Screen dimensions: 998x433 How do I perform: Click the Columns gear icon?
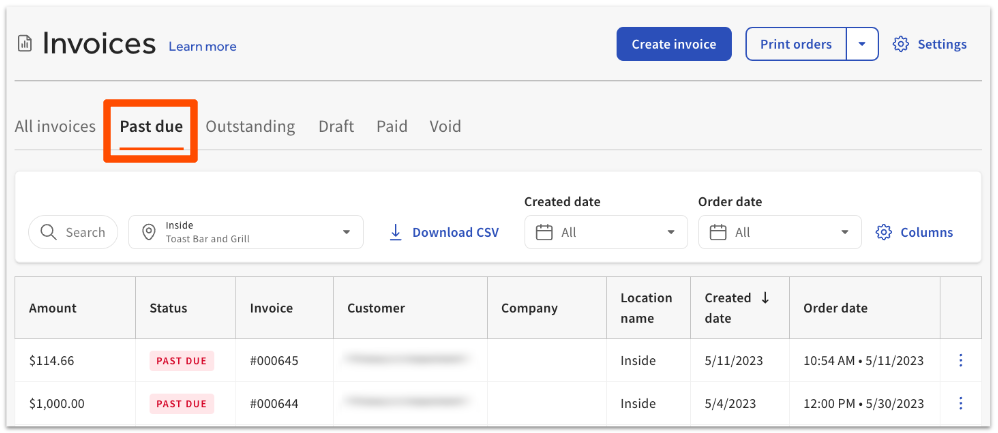tap(883, 232)
